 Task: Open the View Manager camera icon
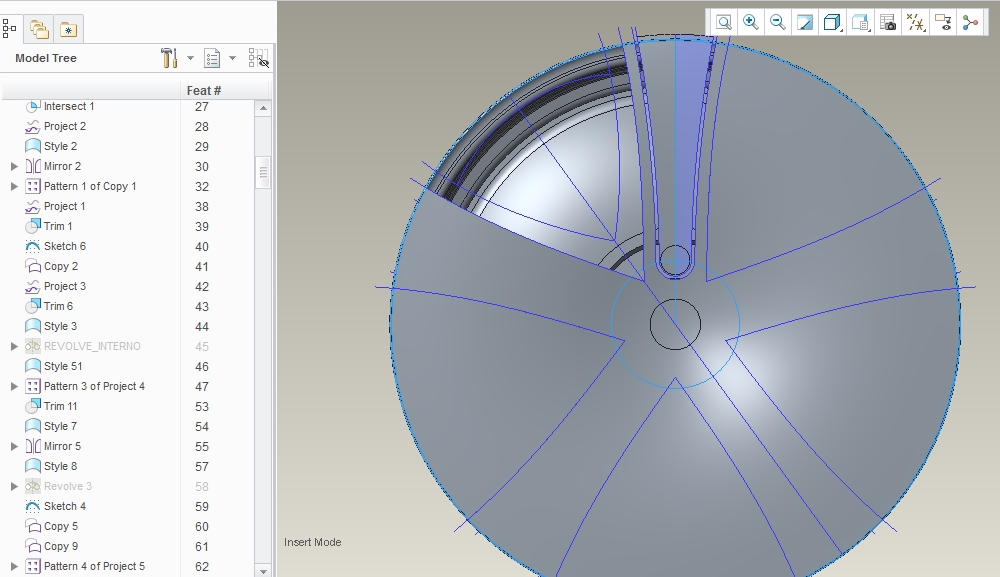888,23
